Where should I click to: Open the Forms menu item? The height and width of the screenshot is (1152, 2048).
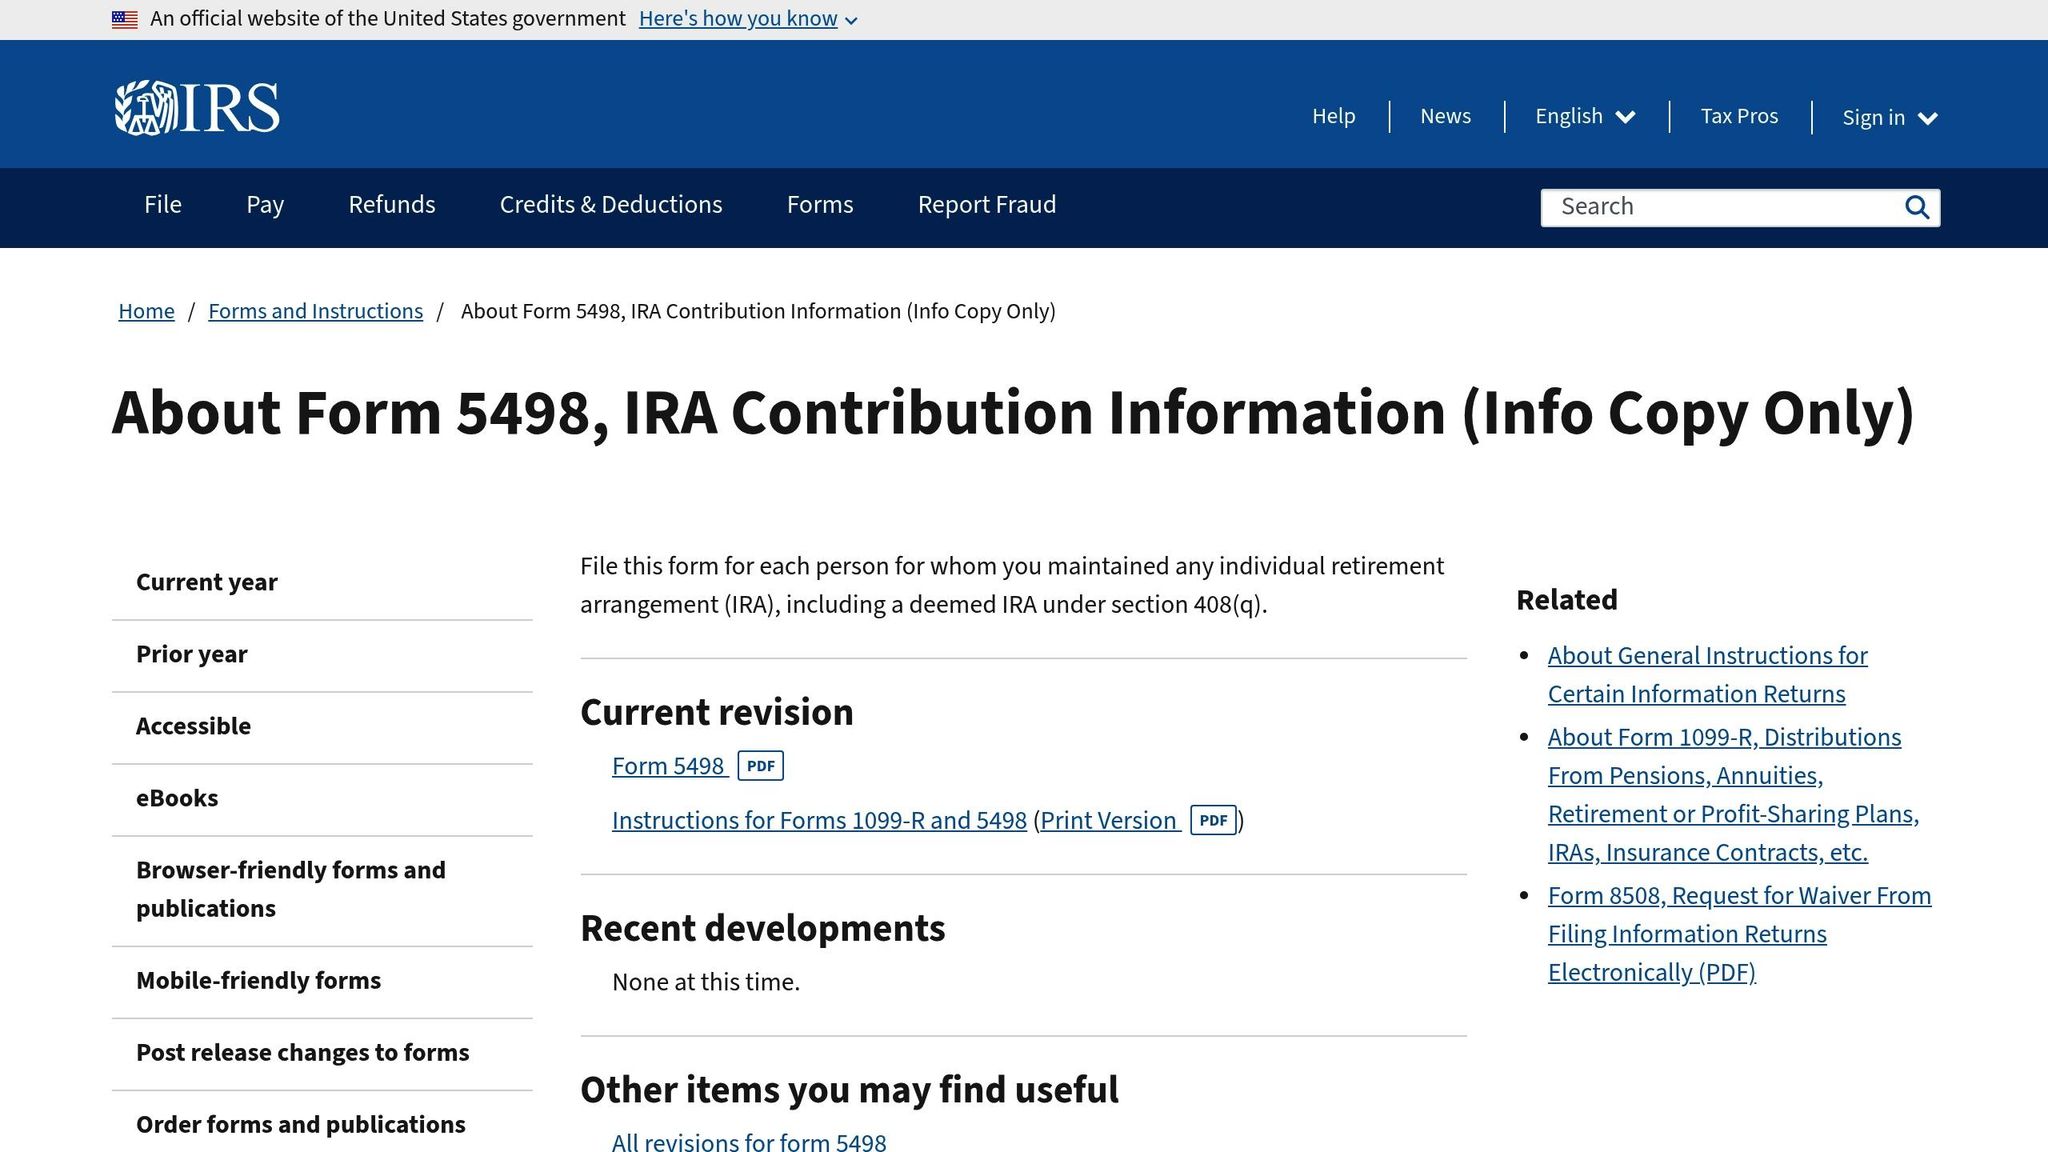tap(819, 205)
